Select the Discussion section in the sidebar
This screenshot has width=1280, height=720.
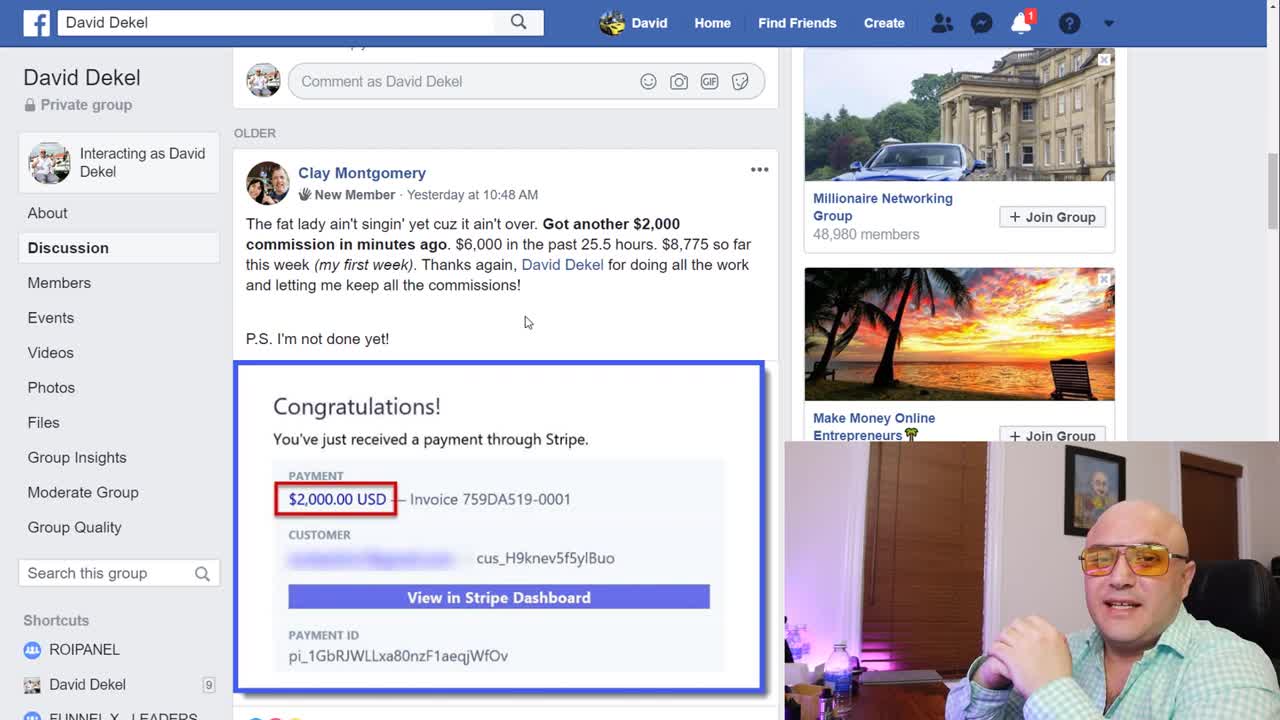[x=119, y=248]
